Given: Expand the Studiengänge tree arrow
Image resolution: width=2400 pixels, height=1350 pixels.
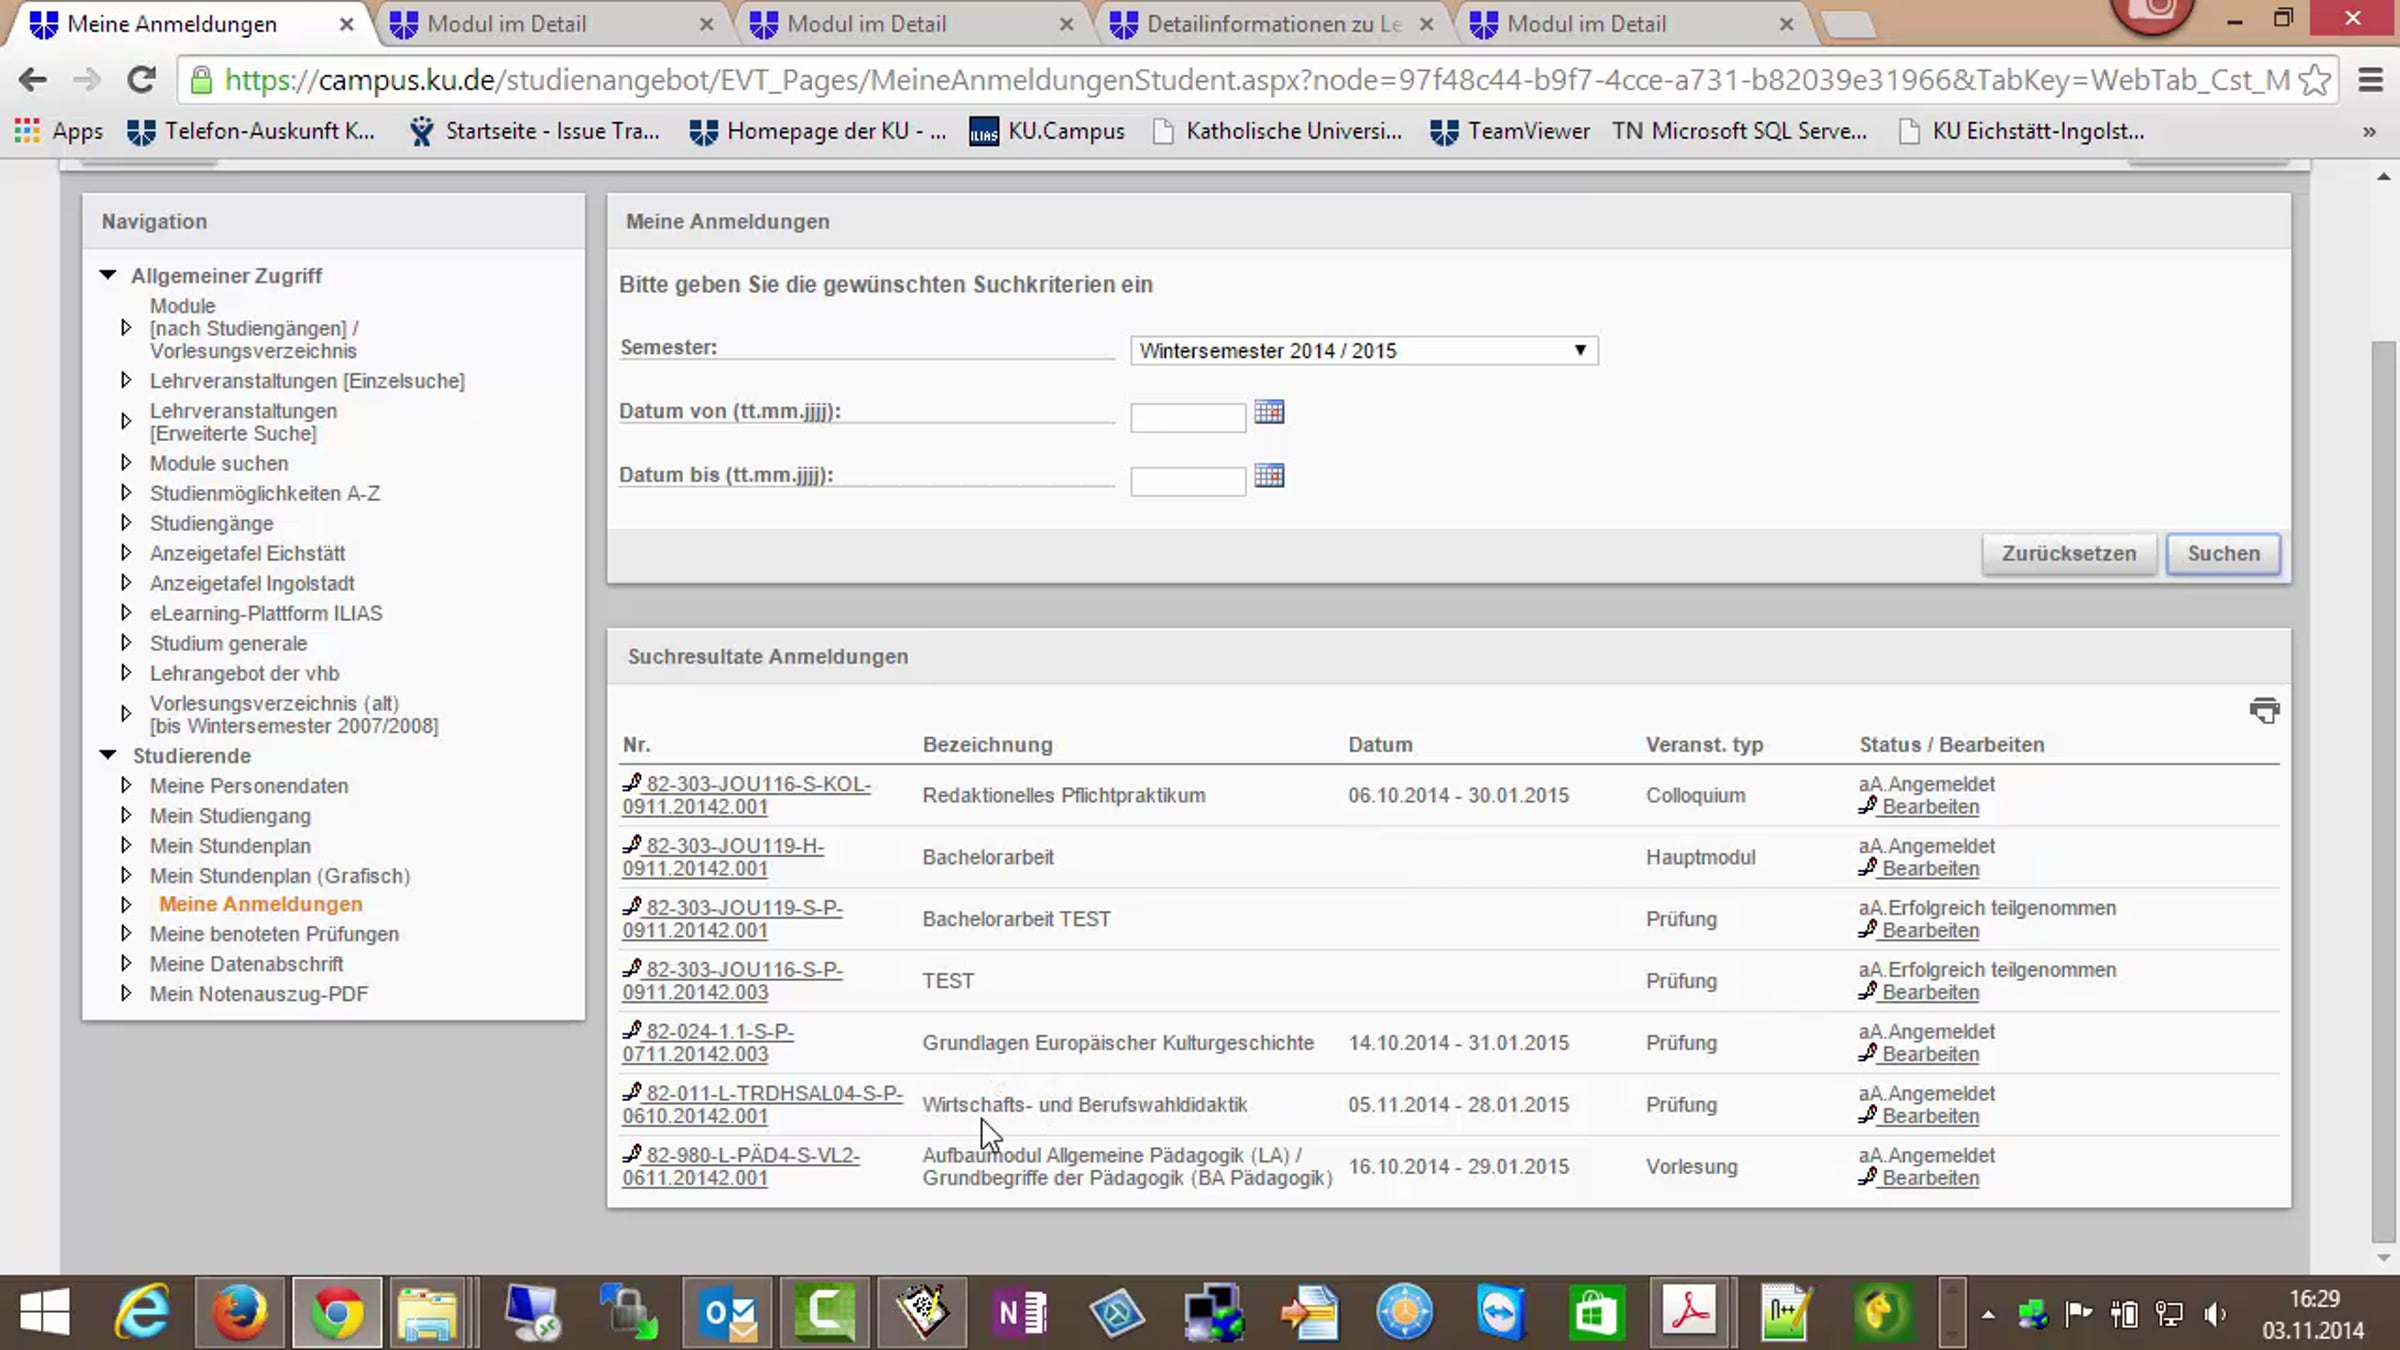Looking at the screenshot, I should [126, 523].
